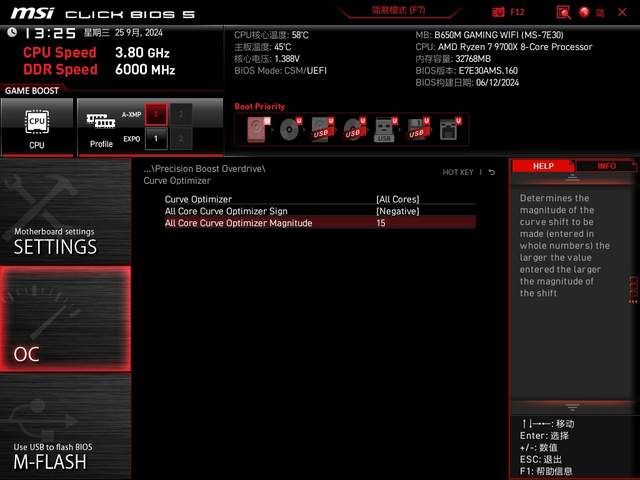Enable A-XMP profile 1
This screenshot has height=480, width=640.
tap(156, 114)
